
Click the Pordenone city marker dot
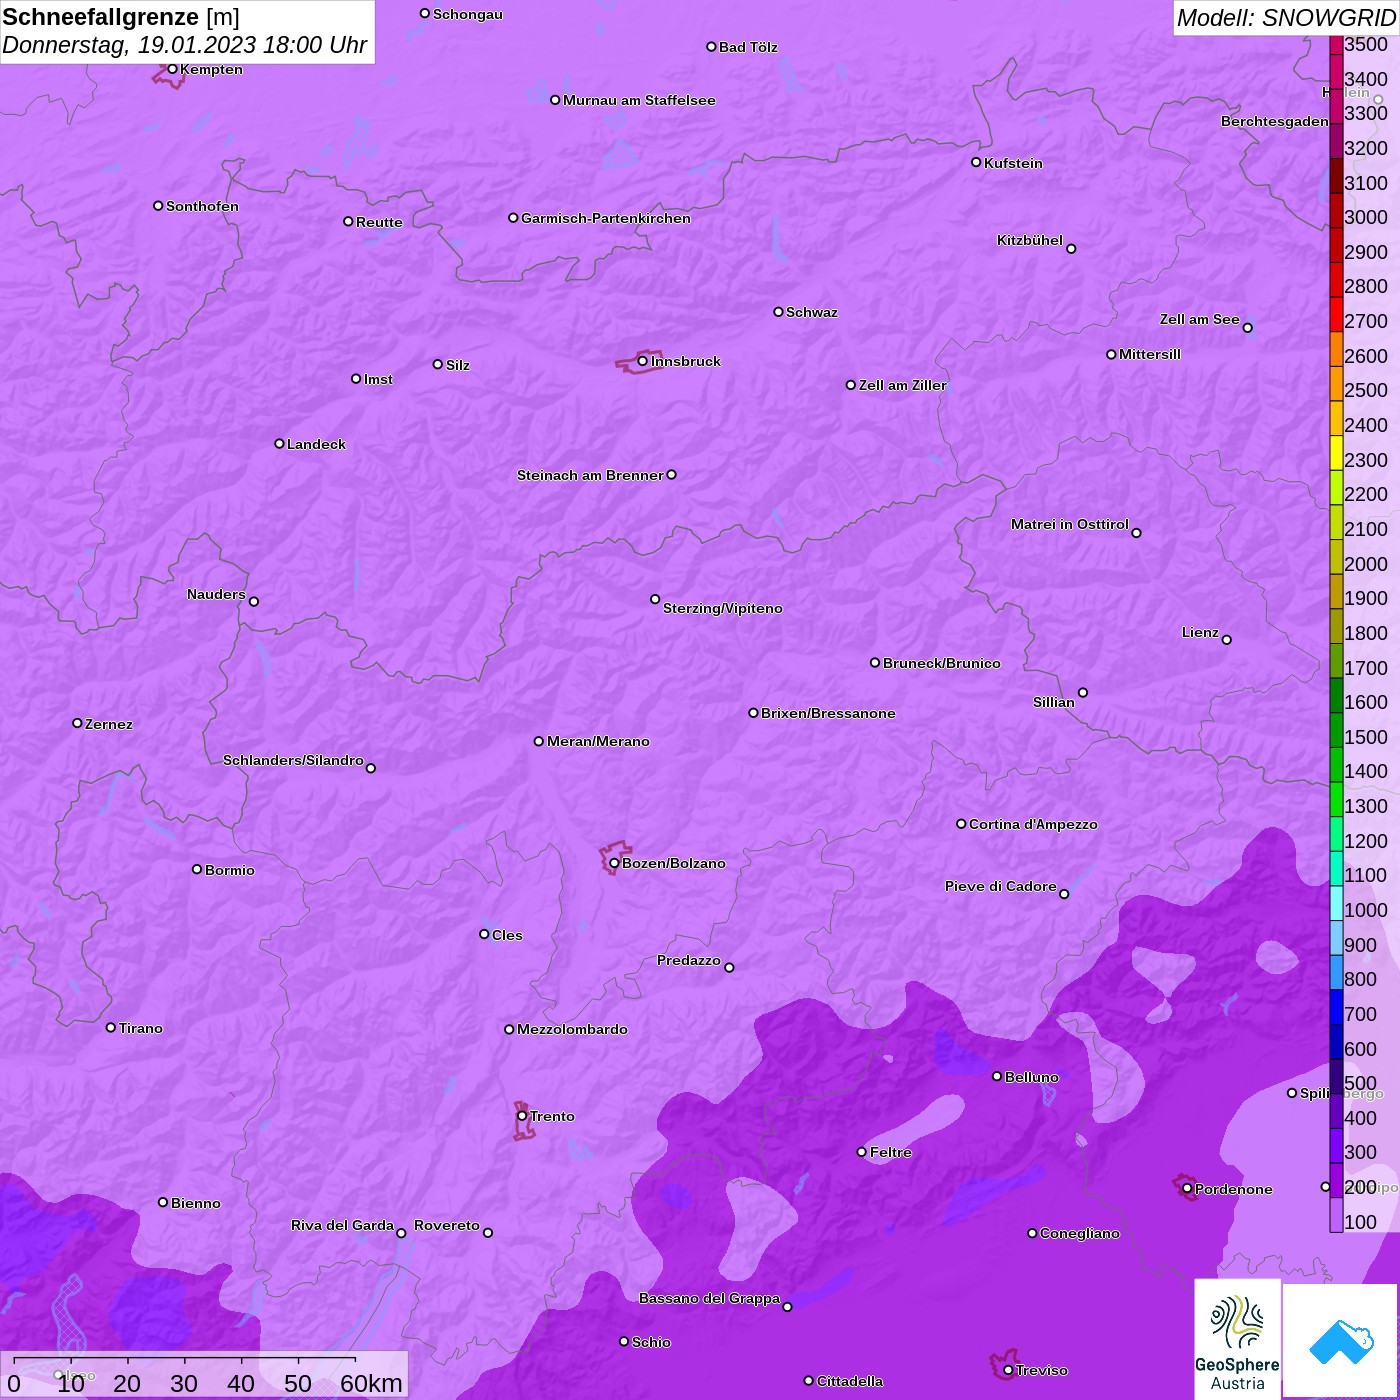(1187, 1188)
